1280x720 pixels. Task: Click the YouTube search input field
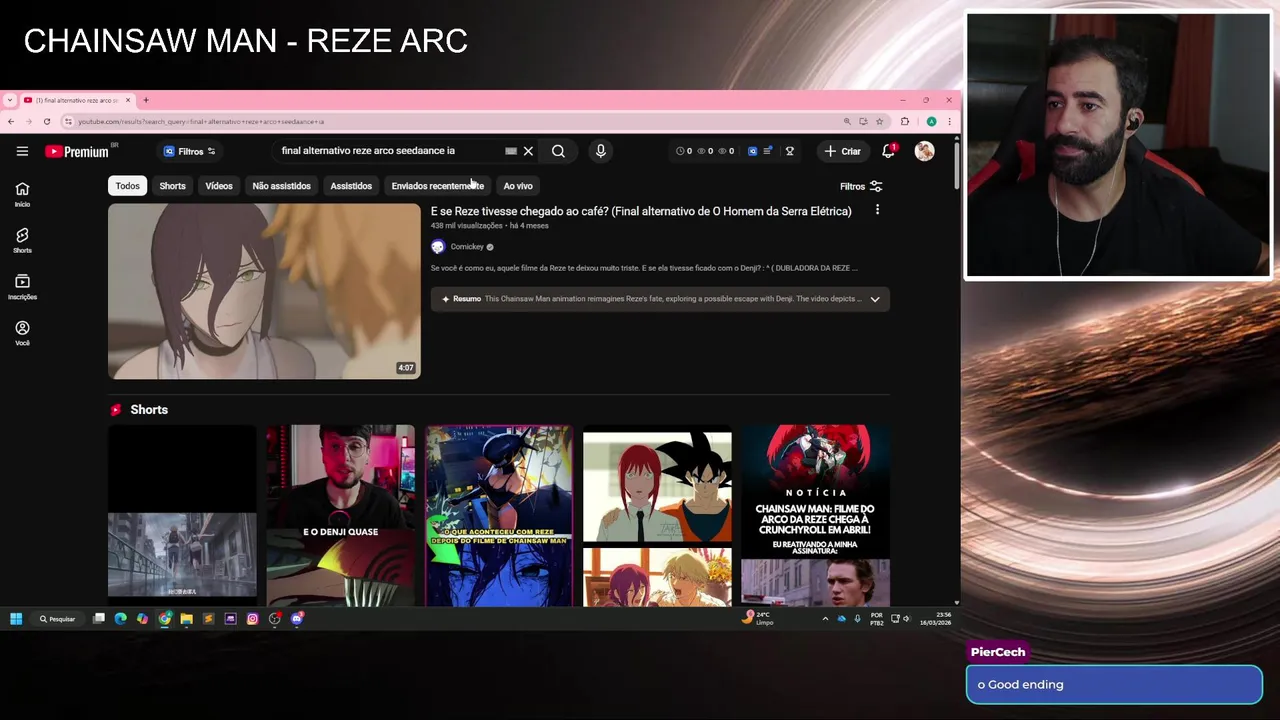390,151
